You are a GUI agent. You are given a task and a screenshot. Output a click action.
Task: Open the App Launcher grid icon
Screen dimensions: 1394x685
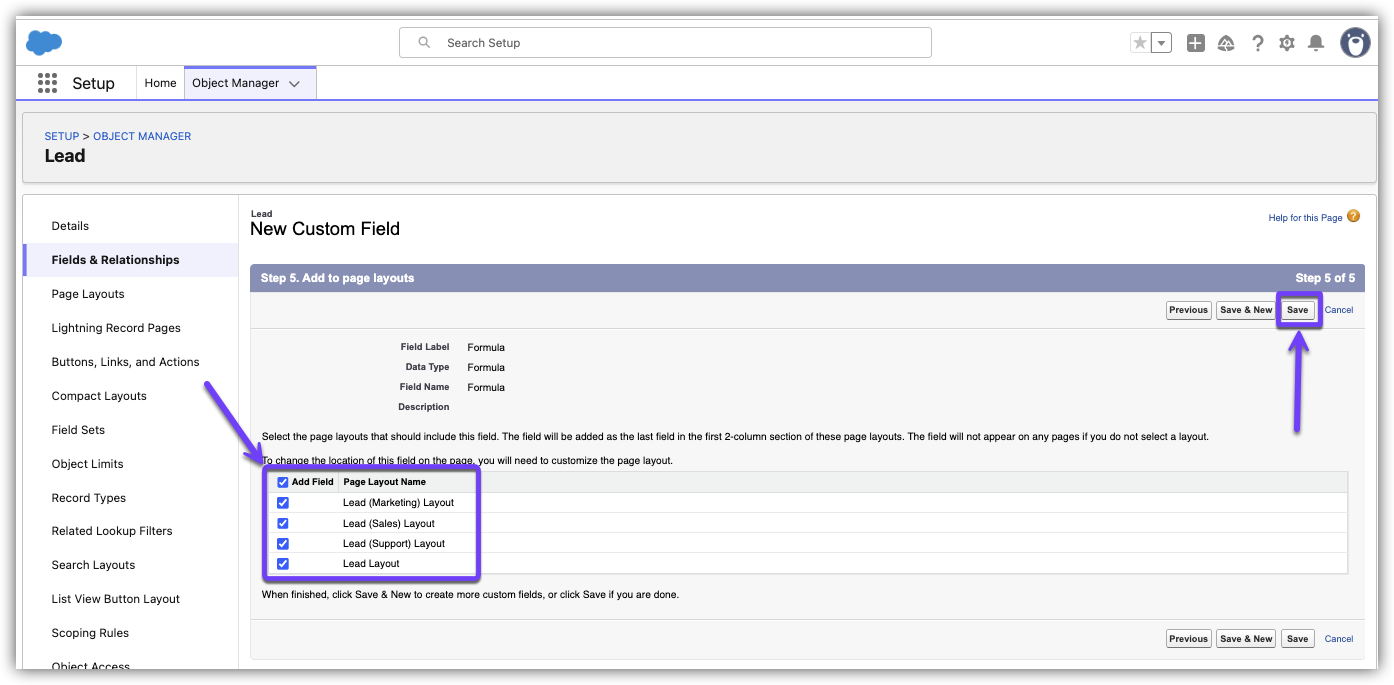pyautogui.click(x=47, y=83)
